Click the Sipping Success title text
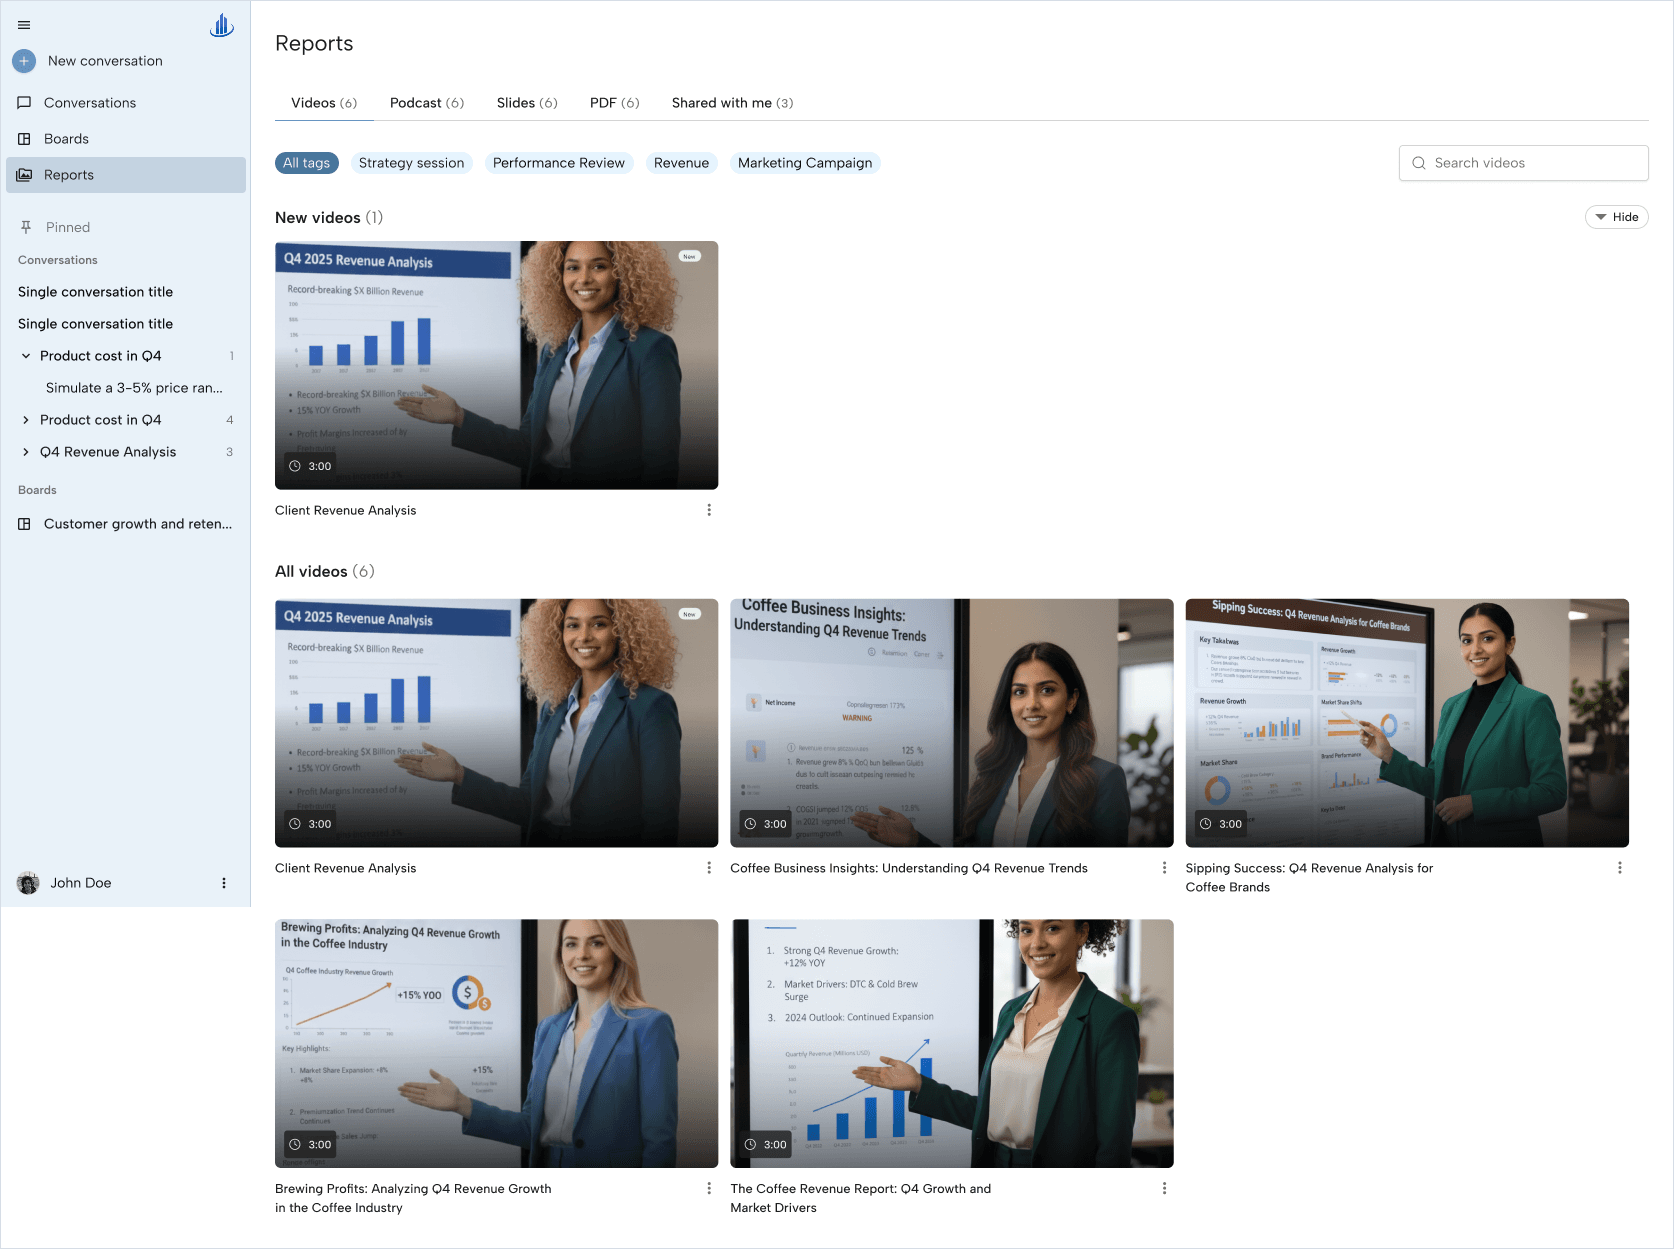 1309,878
